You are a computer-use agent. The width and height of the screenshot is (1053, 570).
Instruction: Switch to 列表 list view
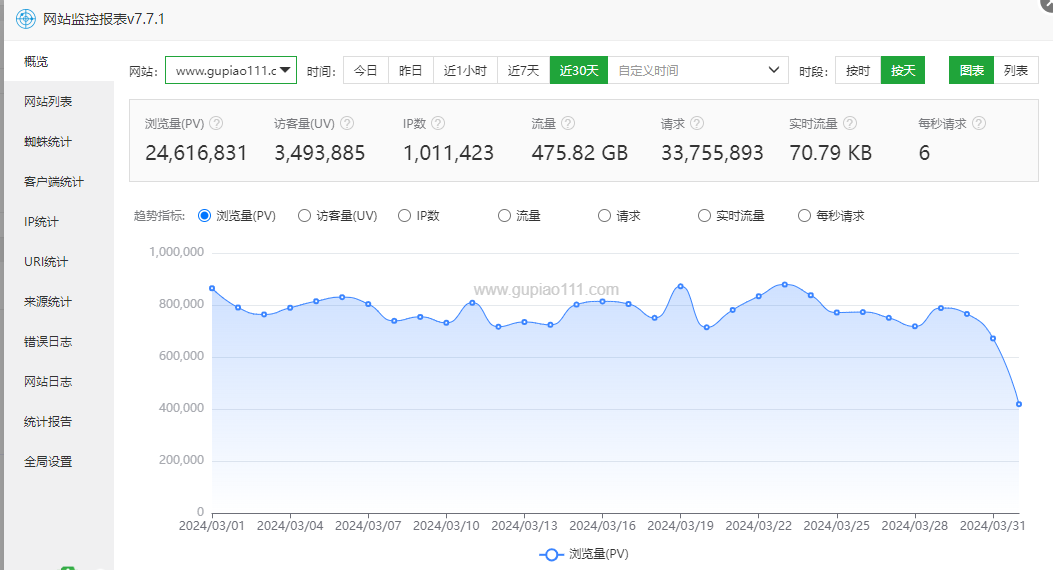coord(1016,70)
